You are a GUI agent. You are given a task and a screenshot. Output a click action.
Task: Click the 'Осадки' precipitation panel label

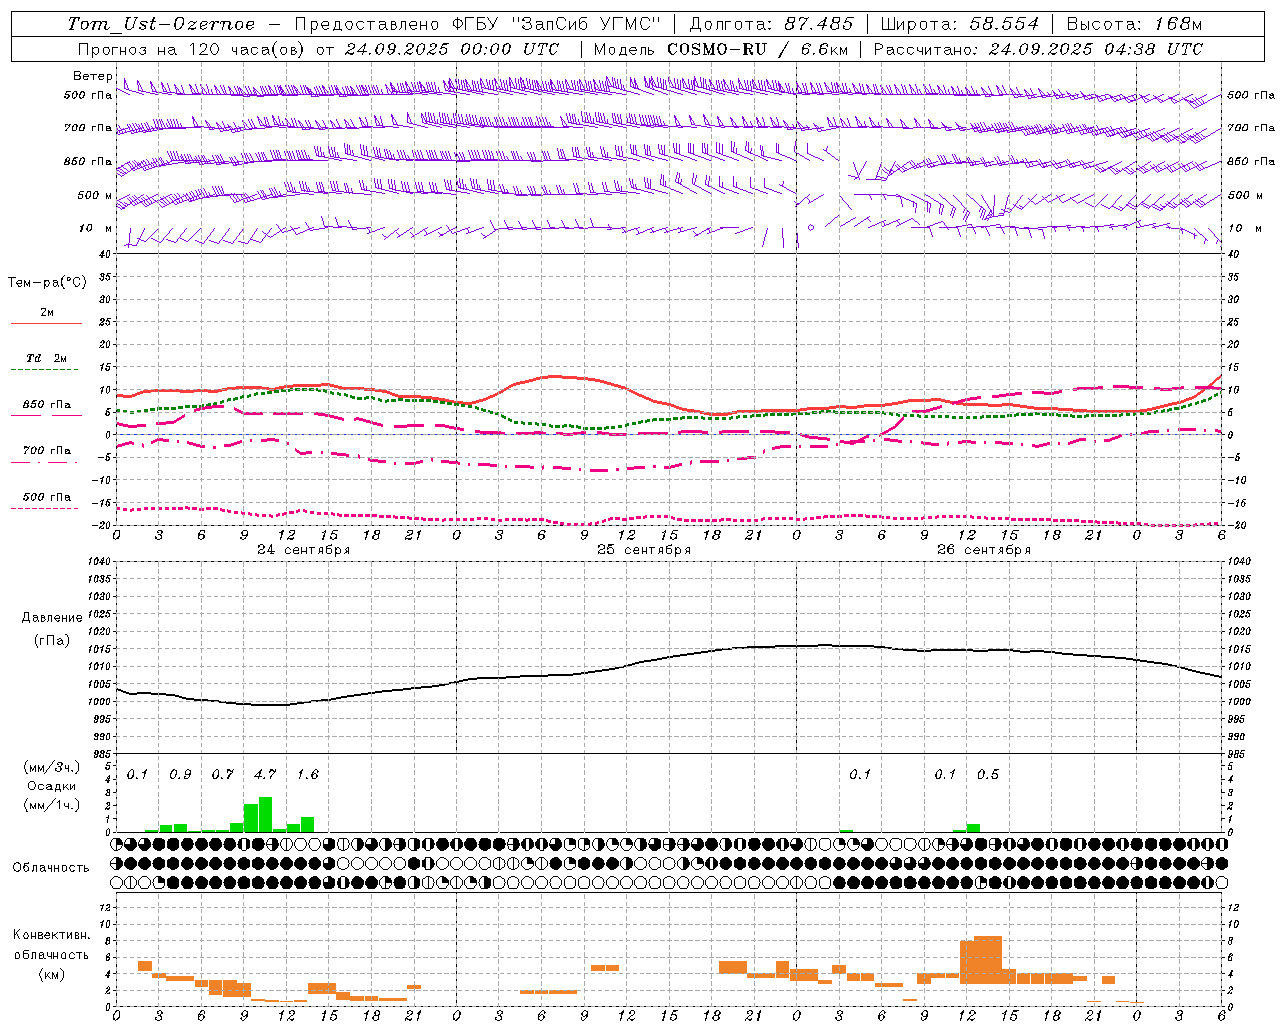(51, 786)
